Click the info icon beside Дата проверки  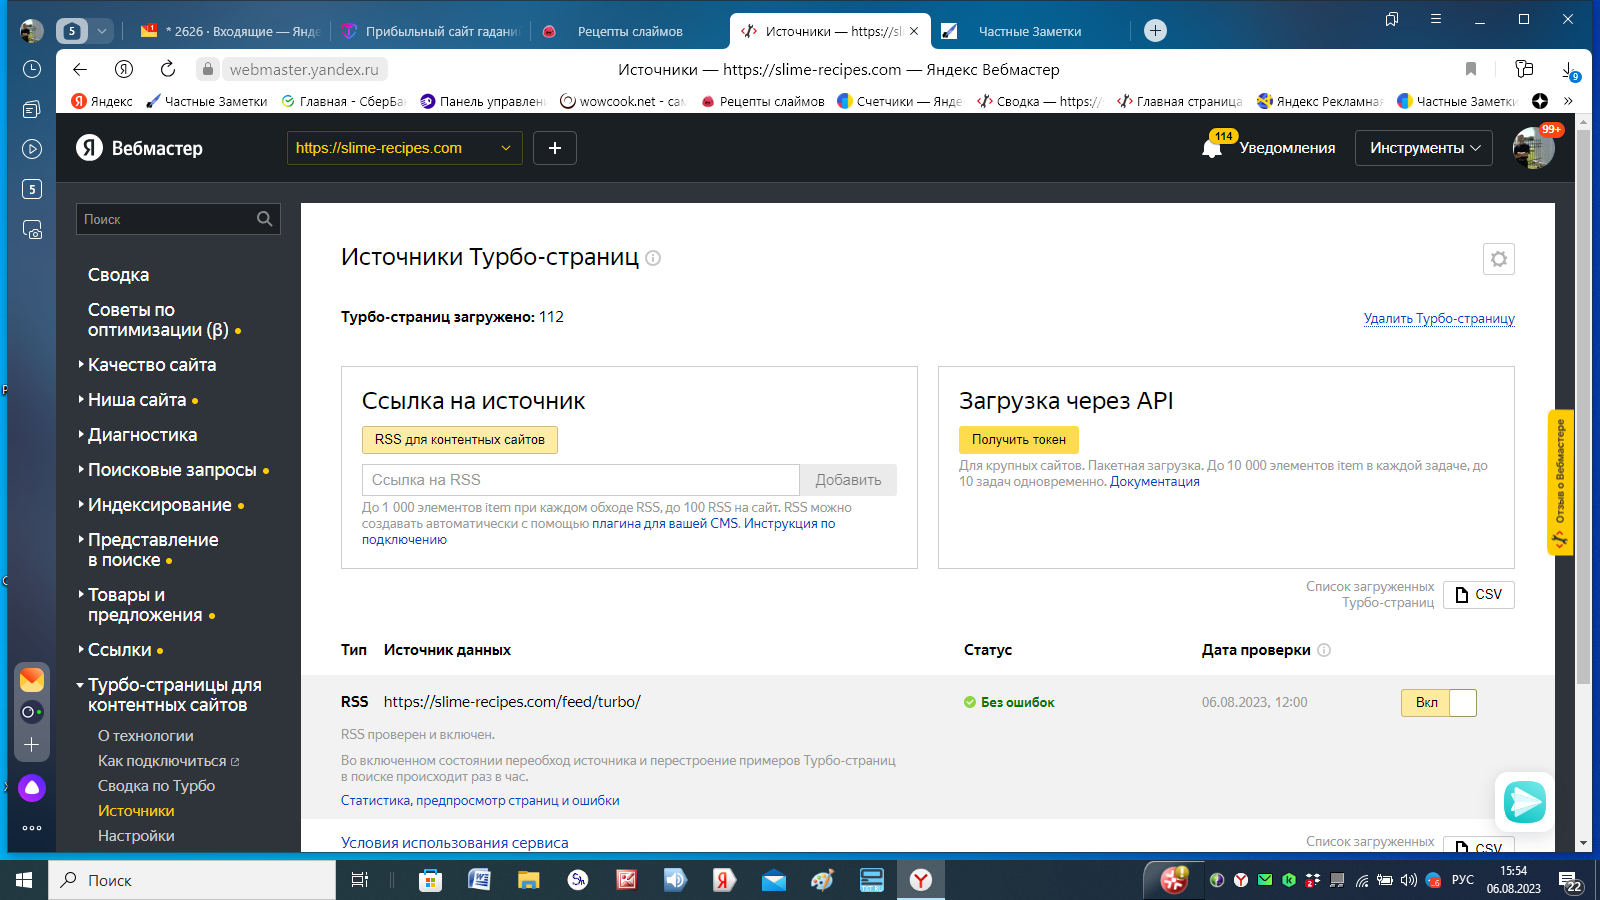coord(1324,650)
